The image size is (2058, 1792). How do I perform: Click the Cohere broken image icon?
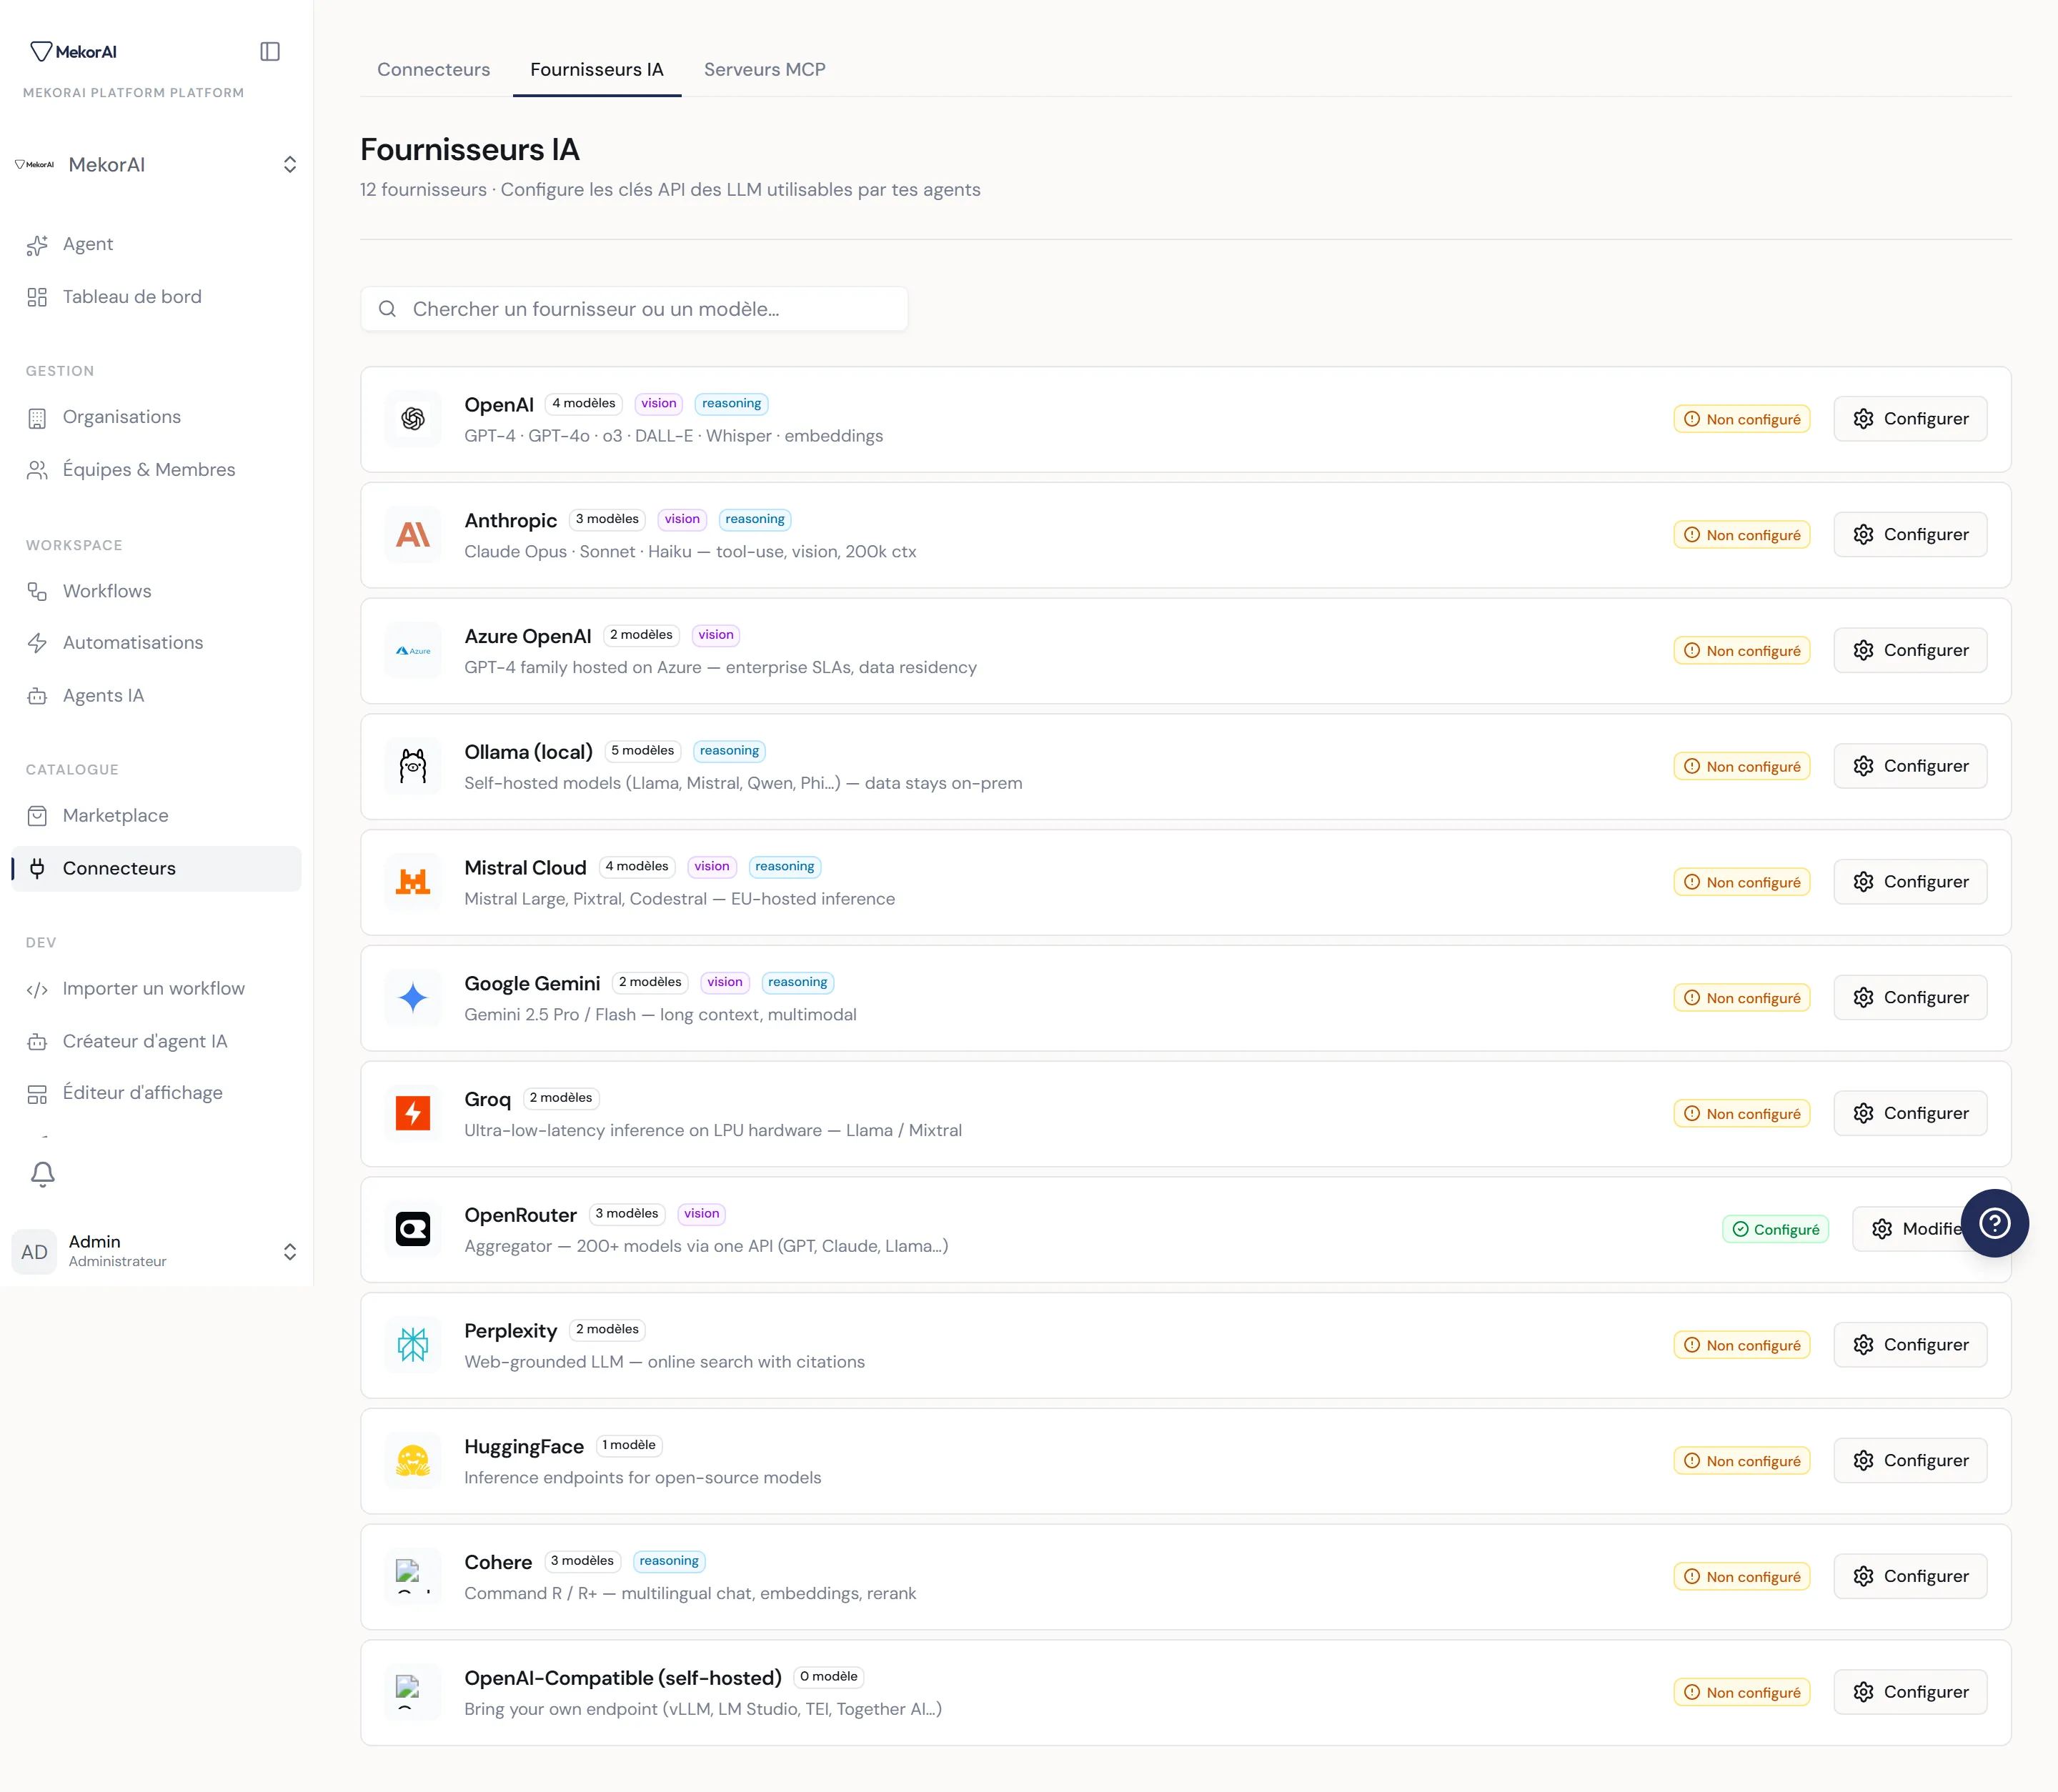pos(413,1577)
